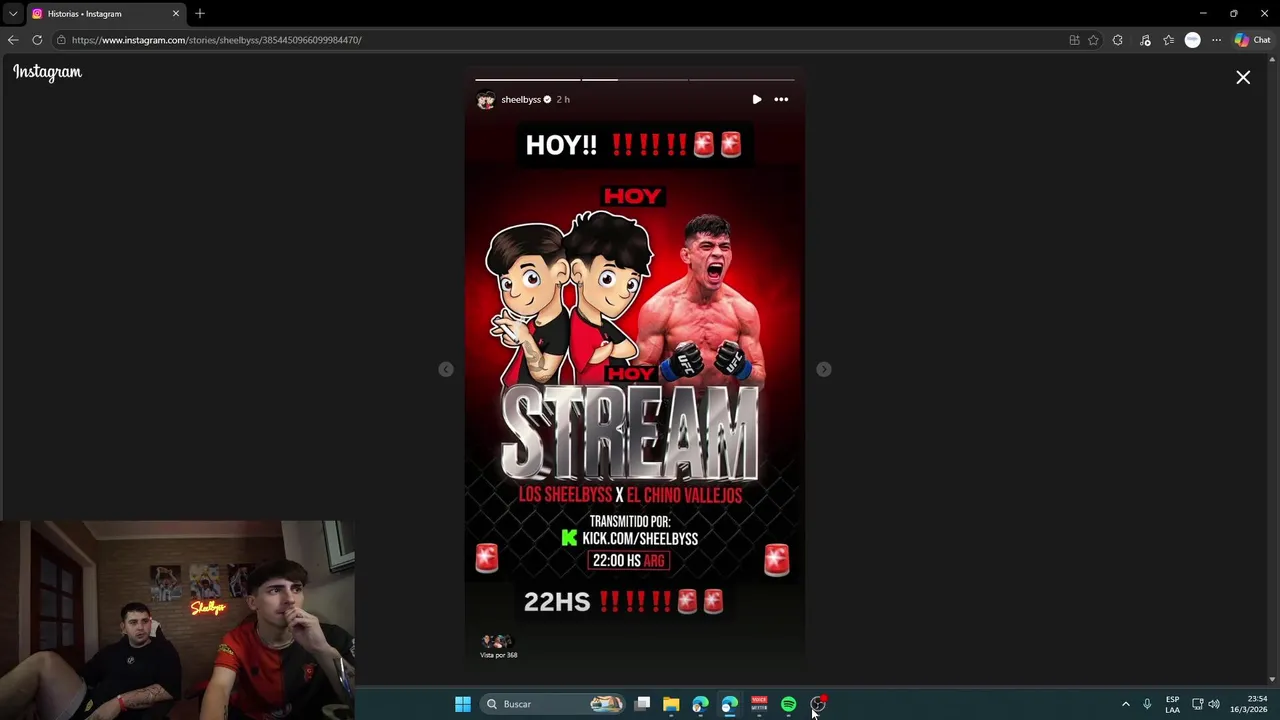
Task: Play the paused Instagram story
Action: tap(756, 99)
